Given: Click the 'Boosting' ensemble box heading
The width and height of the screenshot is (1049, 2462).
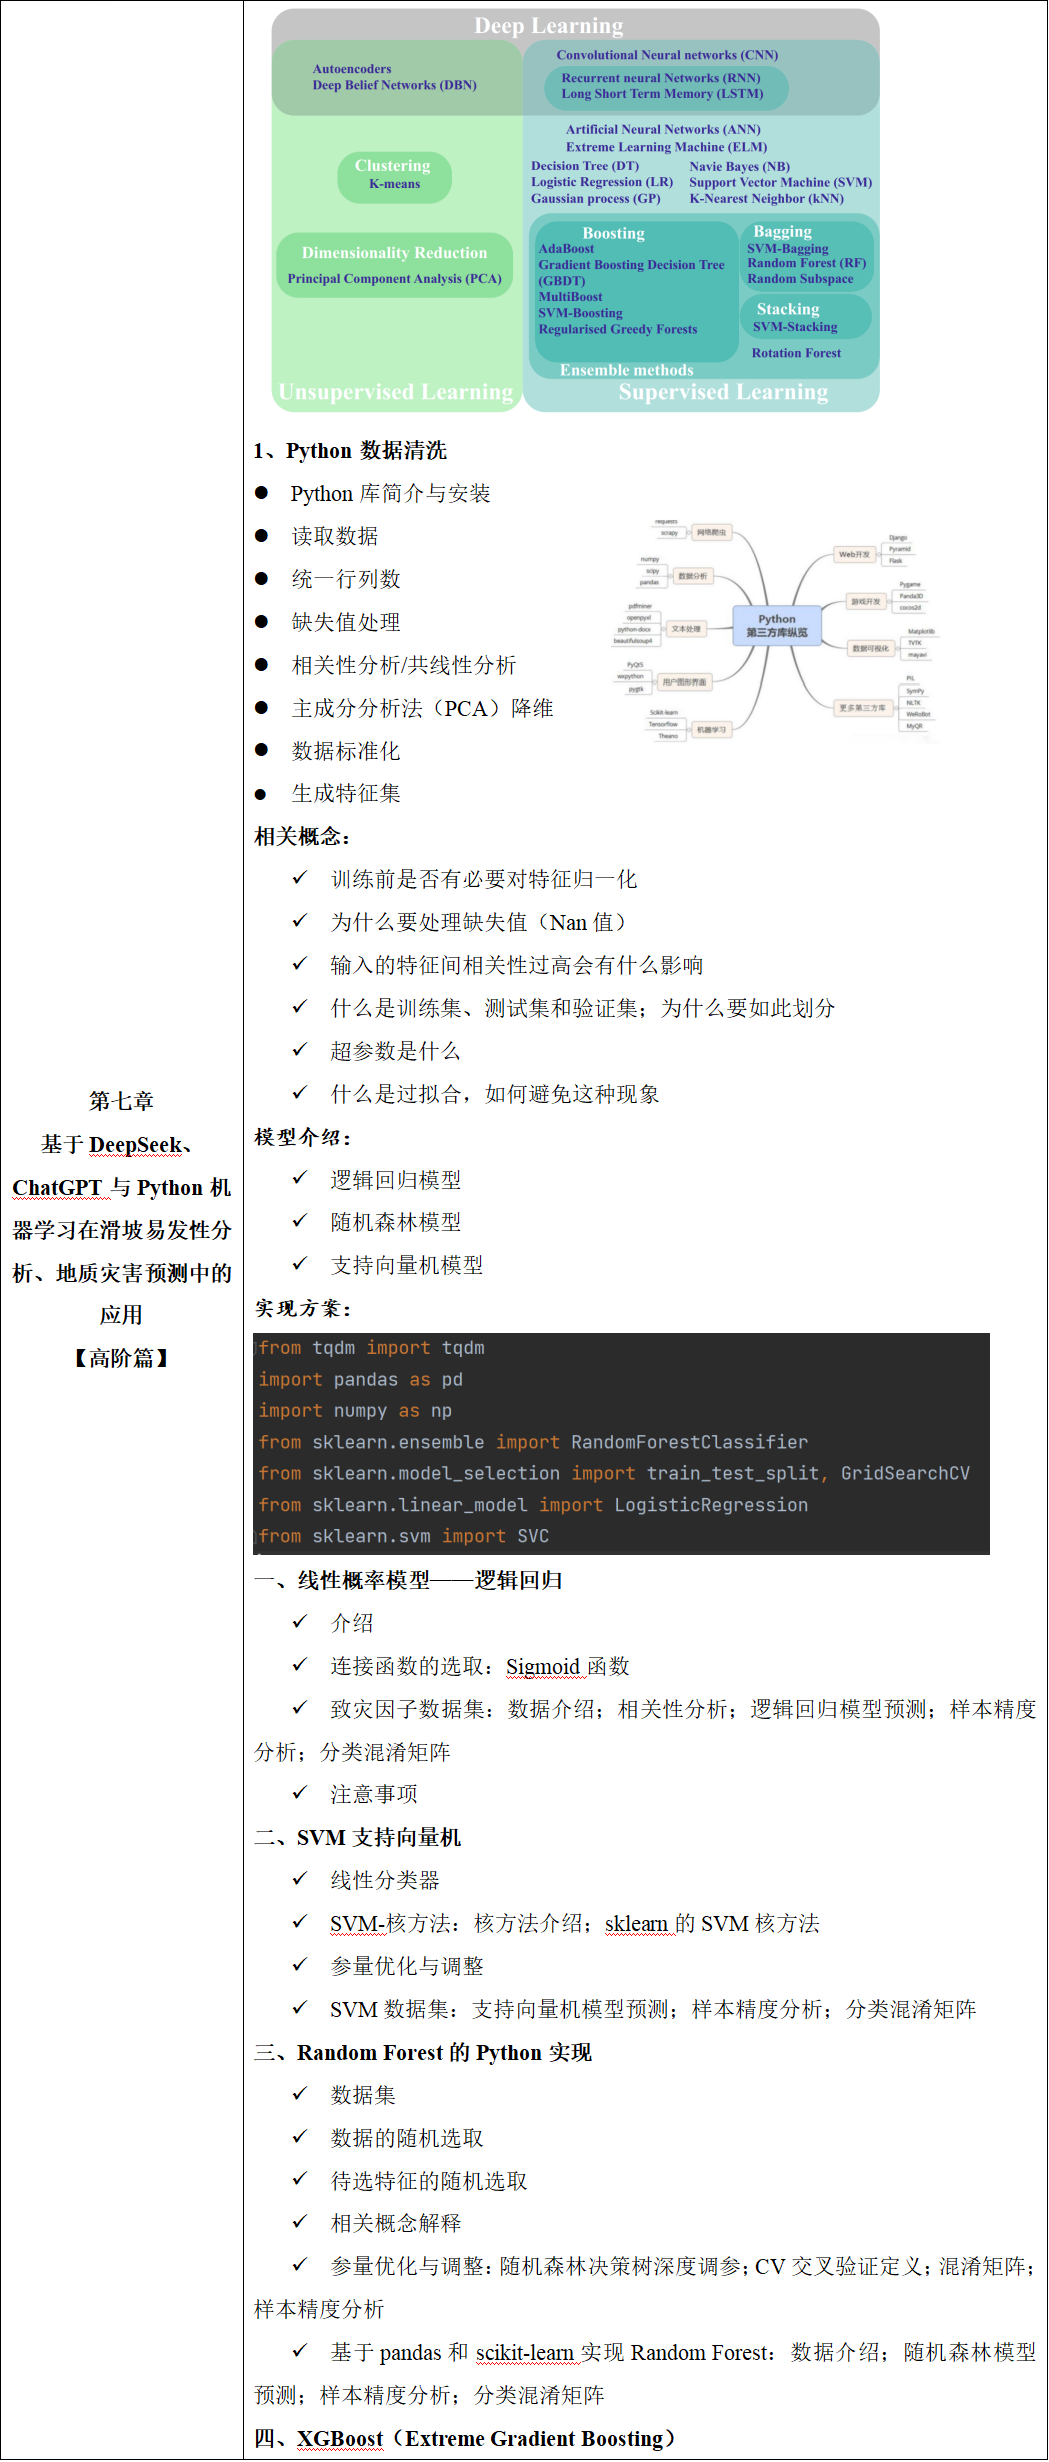Looking at the screenshot, I should [x=613, y=233].
